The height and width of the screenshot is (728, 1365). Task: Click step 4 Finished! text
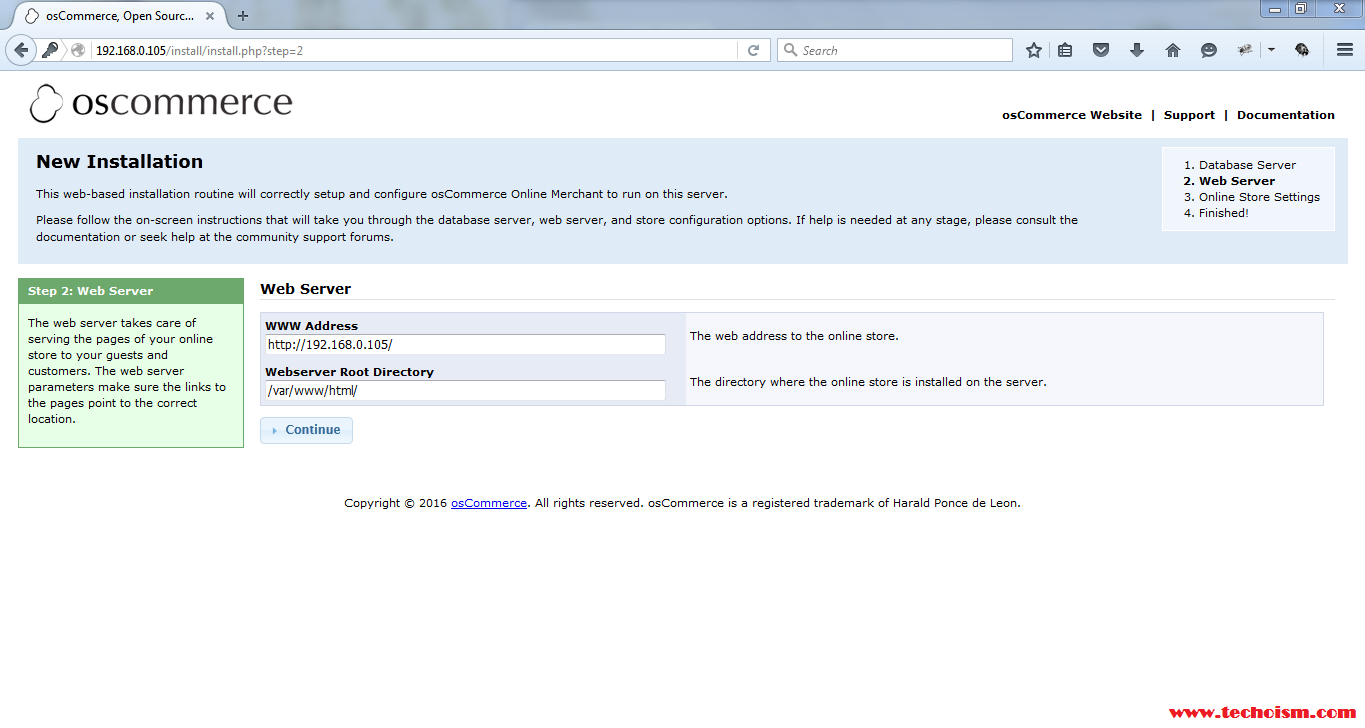click(x=1224, y=213)
